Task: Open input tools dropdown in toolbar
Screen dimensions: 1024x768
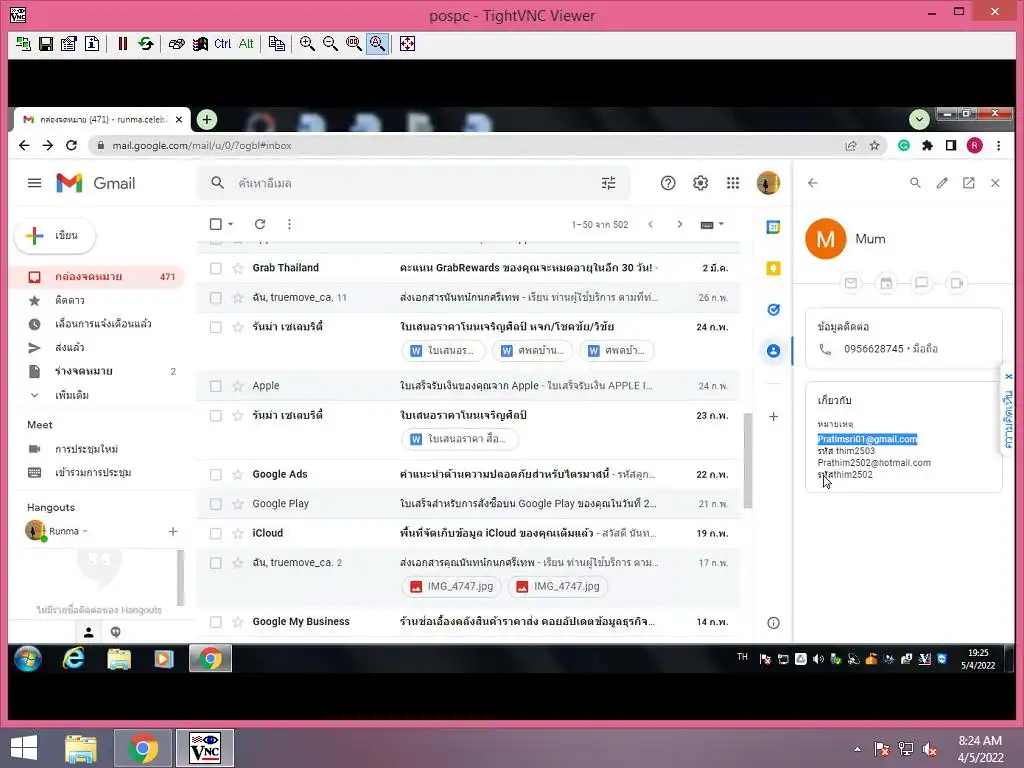Action: [721, 224]
